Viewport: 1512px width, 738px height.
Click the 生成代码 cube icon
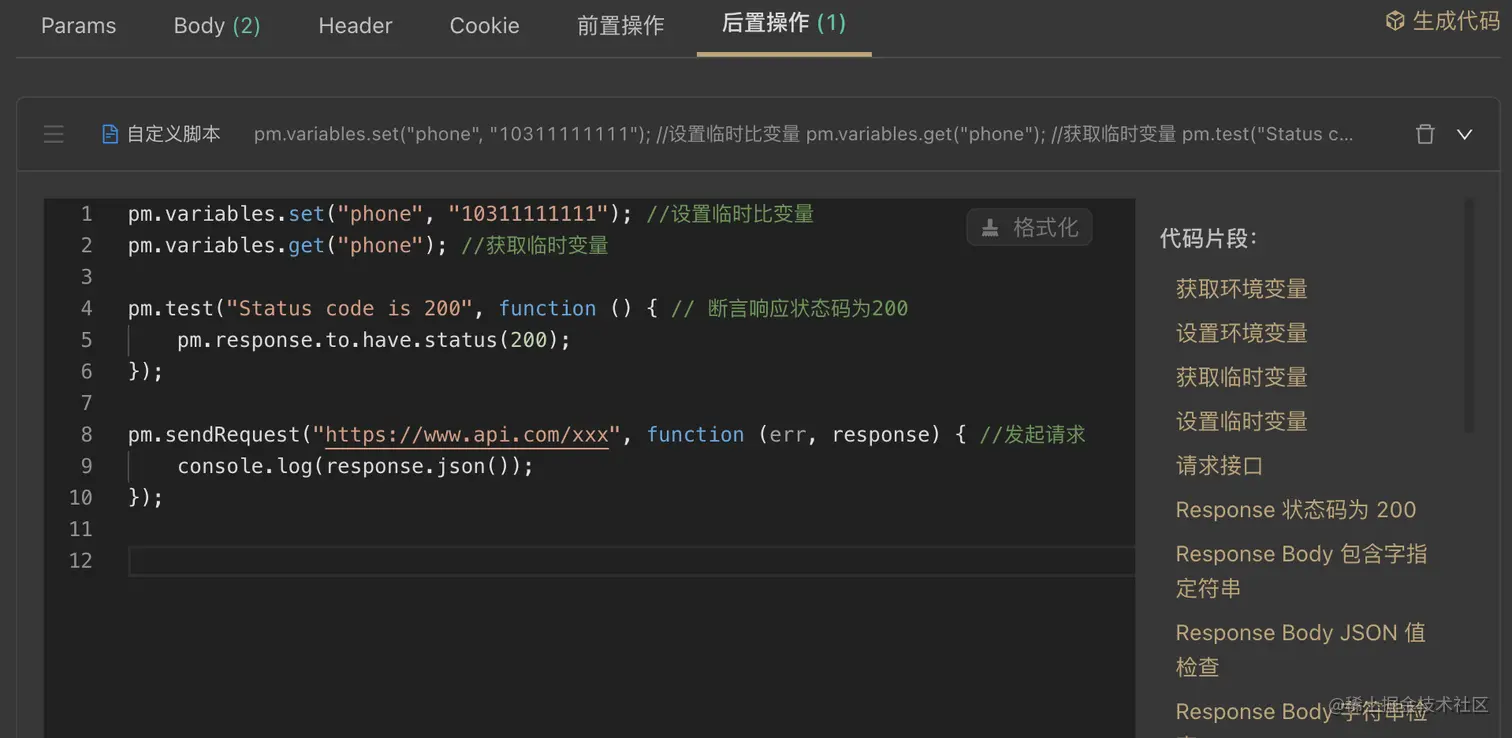tap(1395, 21)
